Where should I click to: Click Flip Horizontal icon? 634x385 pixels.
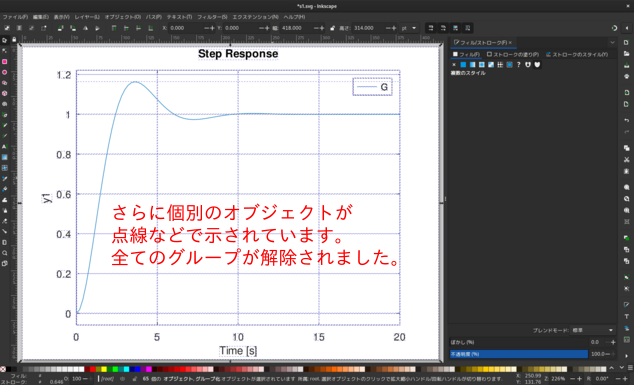click(85, 28)
